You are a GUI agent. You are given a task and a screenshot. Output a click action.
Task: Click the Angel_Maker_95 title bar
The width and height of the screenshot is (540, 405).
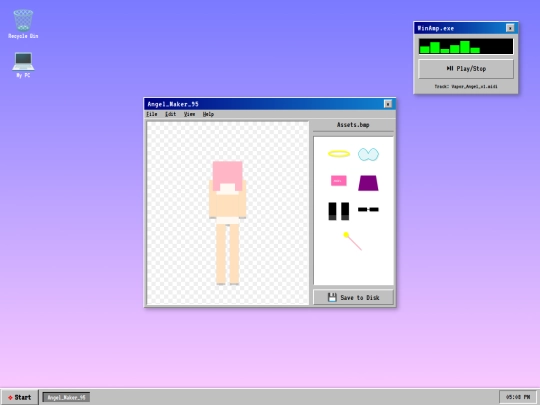click(270, 104)
